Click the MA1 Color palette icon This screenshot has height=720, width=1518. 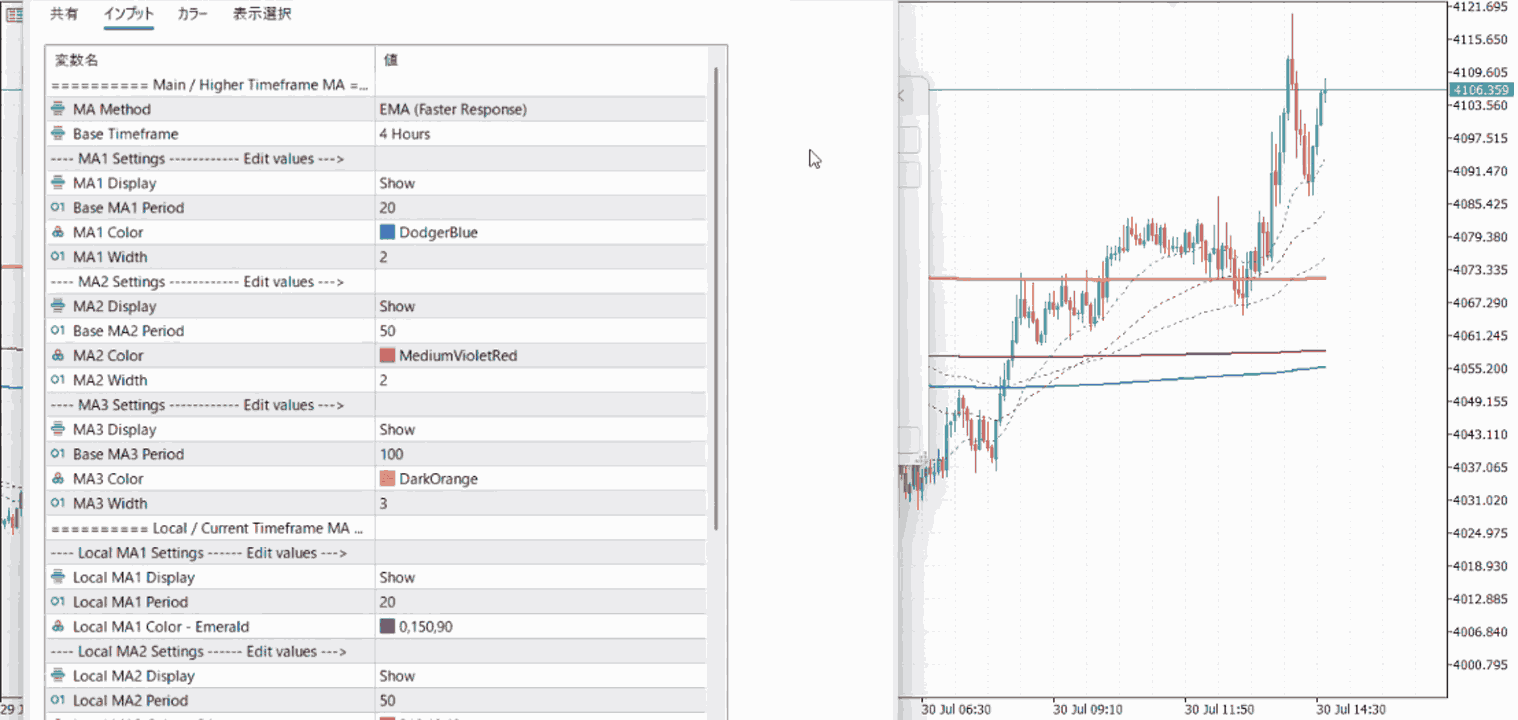click(x=59, y=232)
